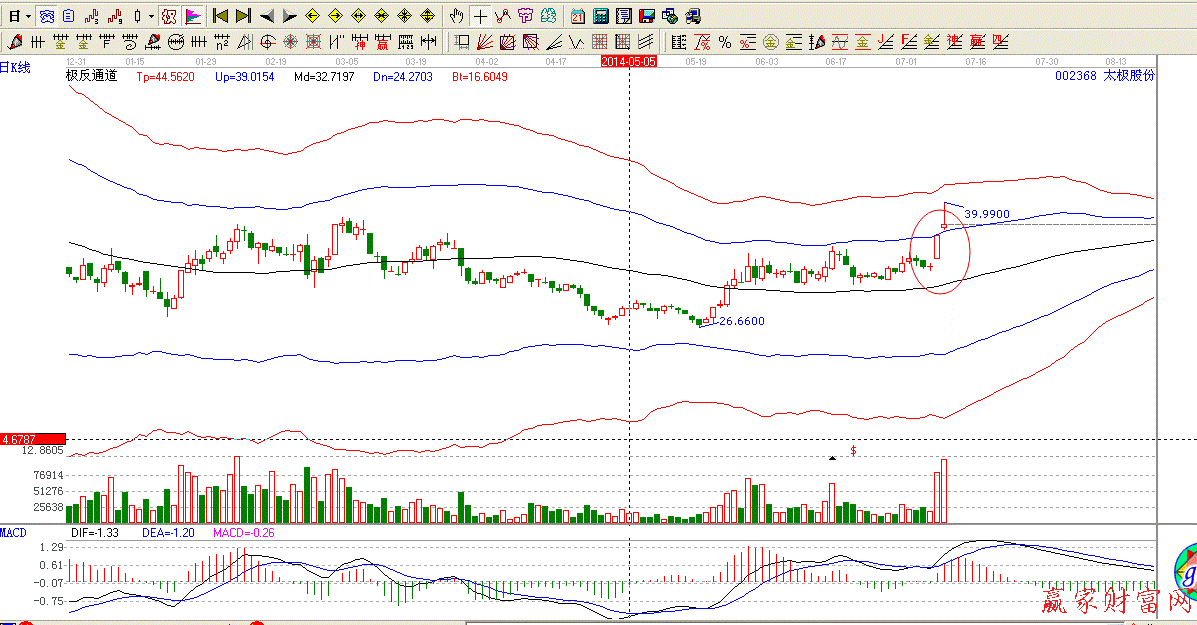Click the black left arrow step-back icon
The height and width of the screenshot is (625, 1197).
pos(267,16)
